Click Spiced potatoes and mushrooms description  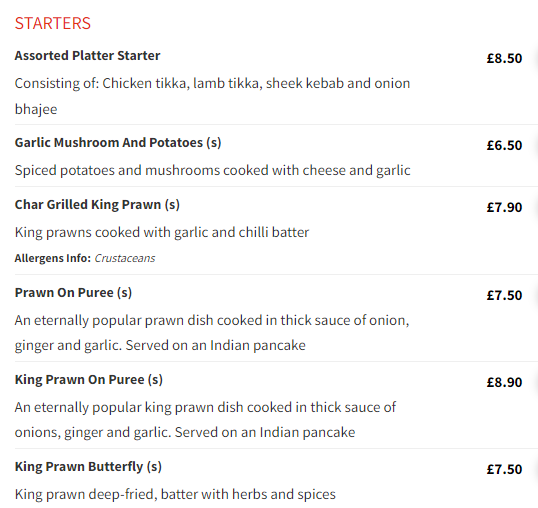pos(212,170)
